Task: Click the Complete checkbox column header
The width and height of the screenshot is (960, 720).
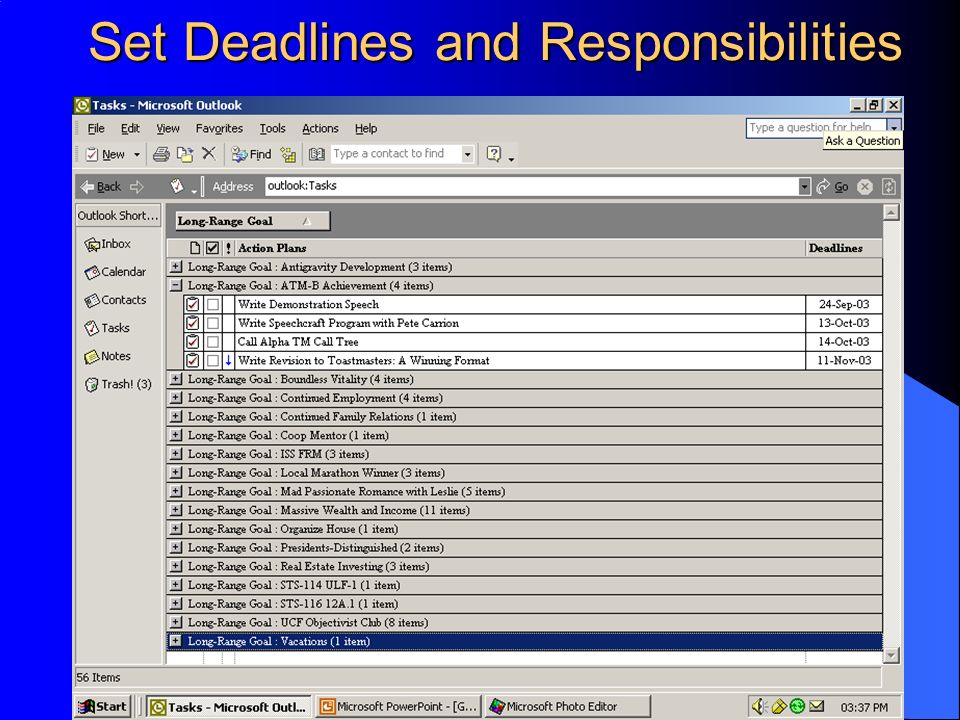Action: (x=212, y=248)
